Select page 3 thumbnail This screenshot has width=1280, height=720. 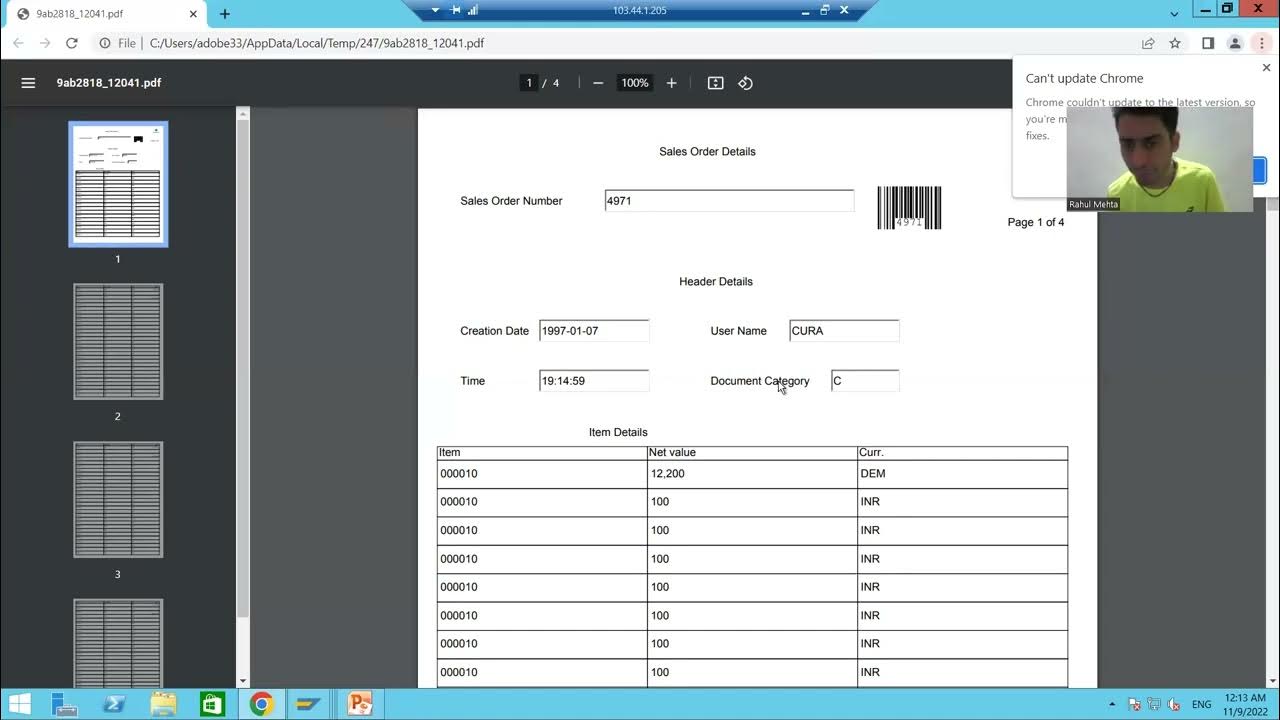tap(118, 500)
